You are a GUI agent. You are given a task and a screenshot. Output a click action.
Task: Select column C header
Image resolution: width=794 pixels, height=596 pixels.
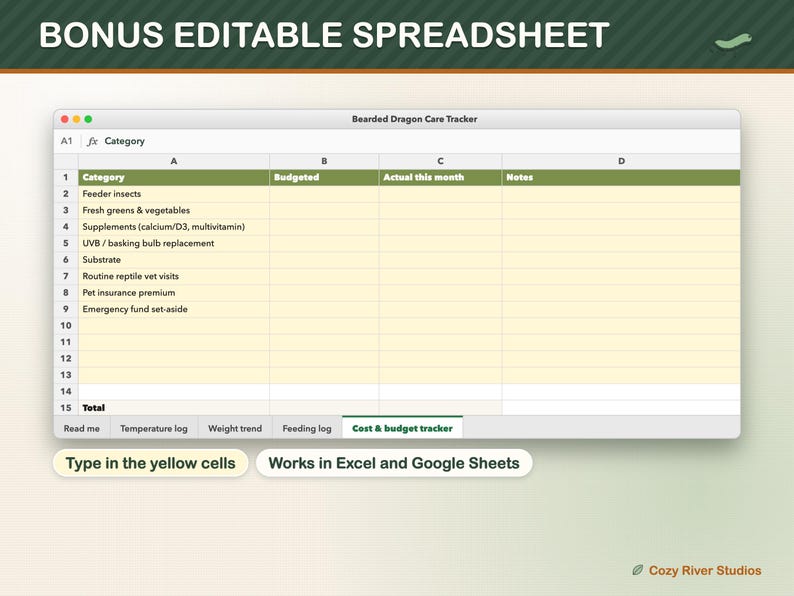(x=441, y=161)
